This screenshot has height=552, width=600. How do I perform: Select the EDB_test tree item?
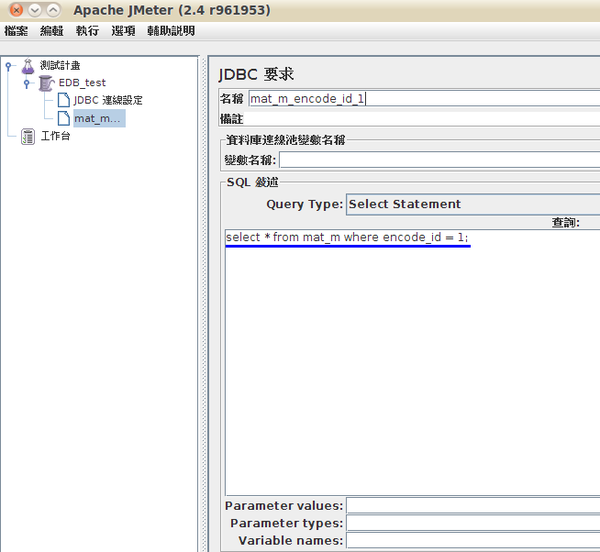82,83
